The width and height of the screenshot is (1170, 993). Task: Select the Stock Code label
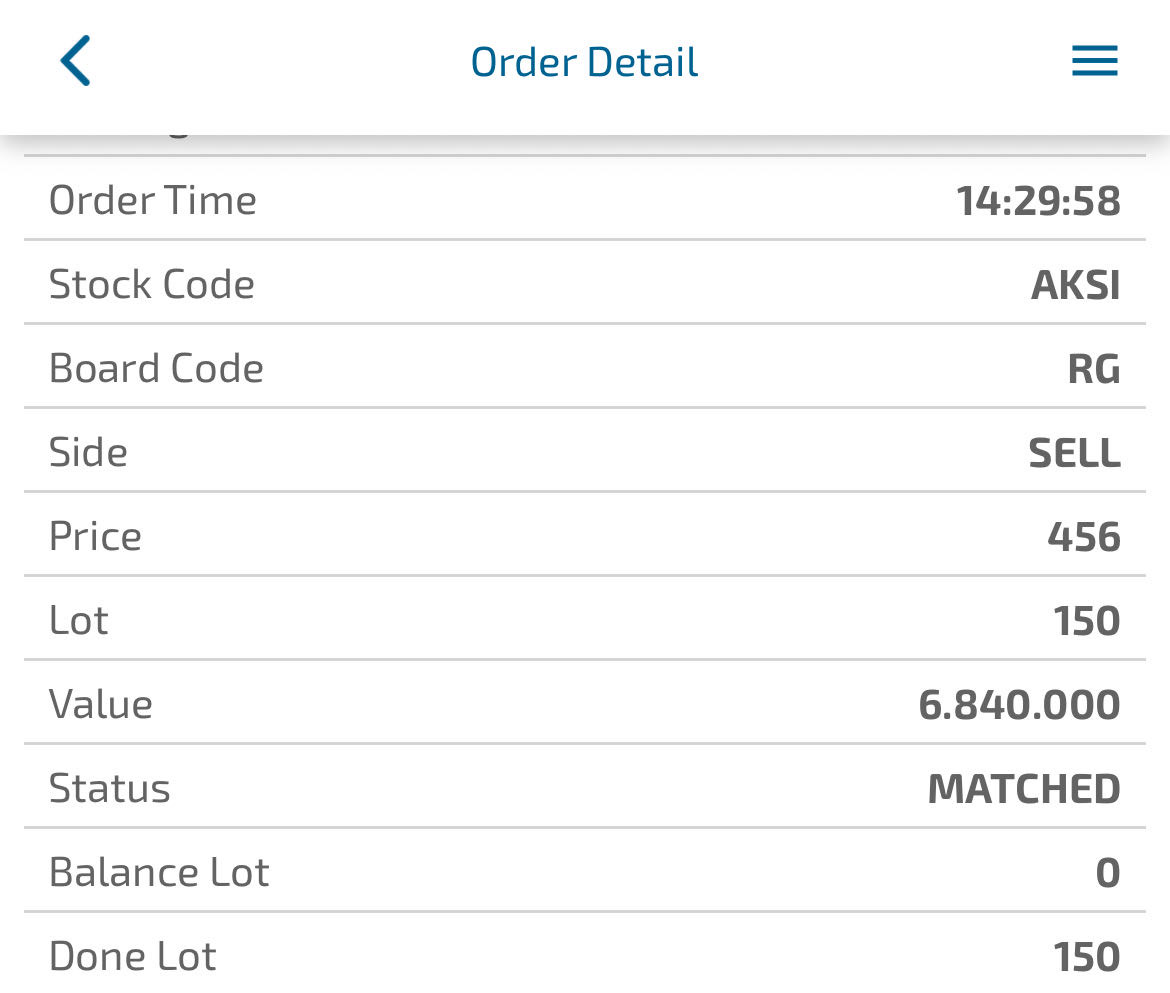(x=152, y=285)
